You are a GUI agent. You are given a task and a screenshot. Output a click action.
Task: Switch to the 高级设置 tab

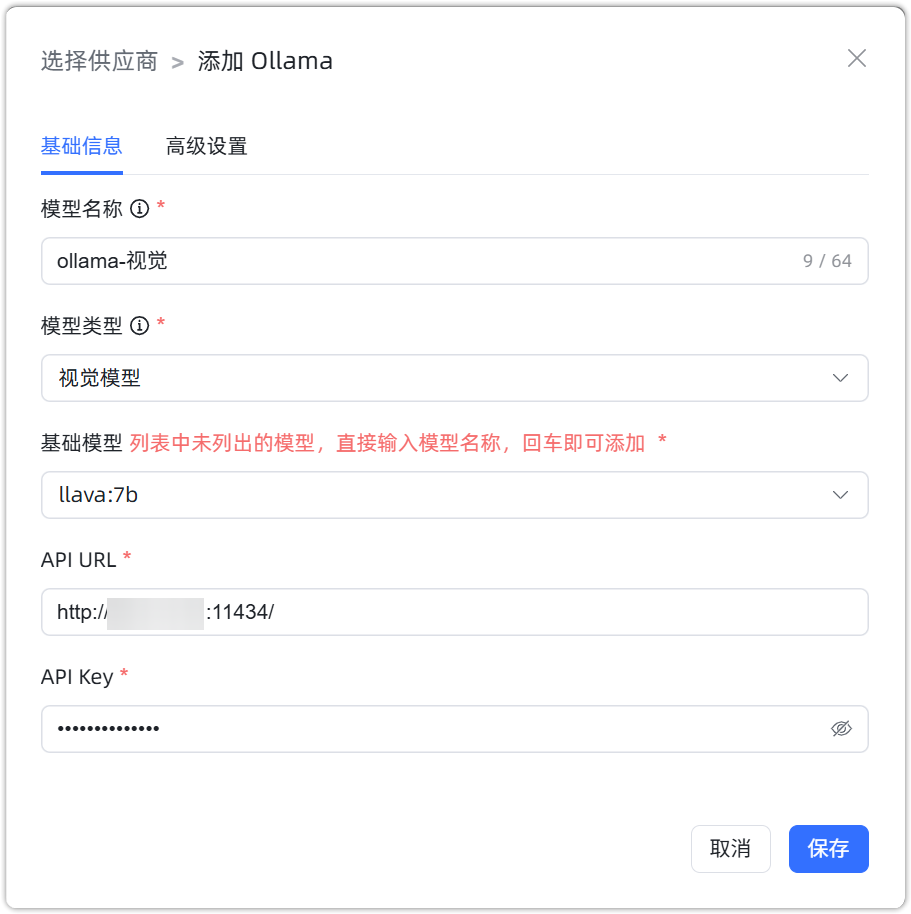pos(206,146)
